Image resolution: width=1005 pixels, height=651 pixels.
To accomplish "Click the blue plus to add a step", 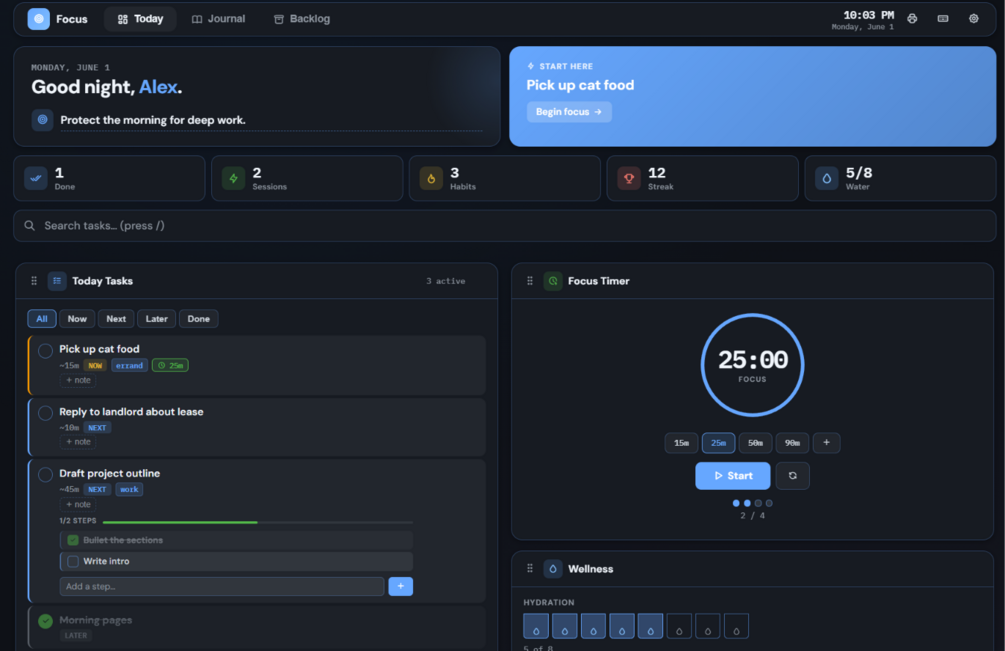I will (x=401, y=586).
